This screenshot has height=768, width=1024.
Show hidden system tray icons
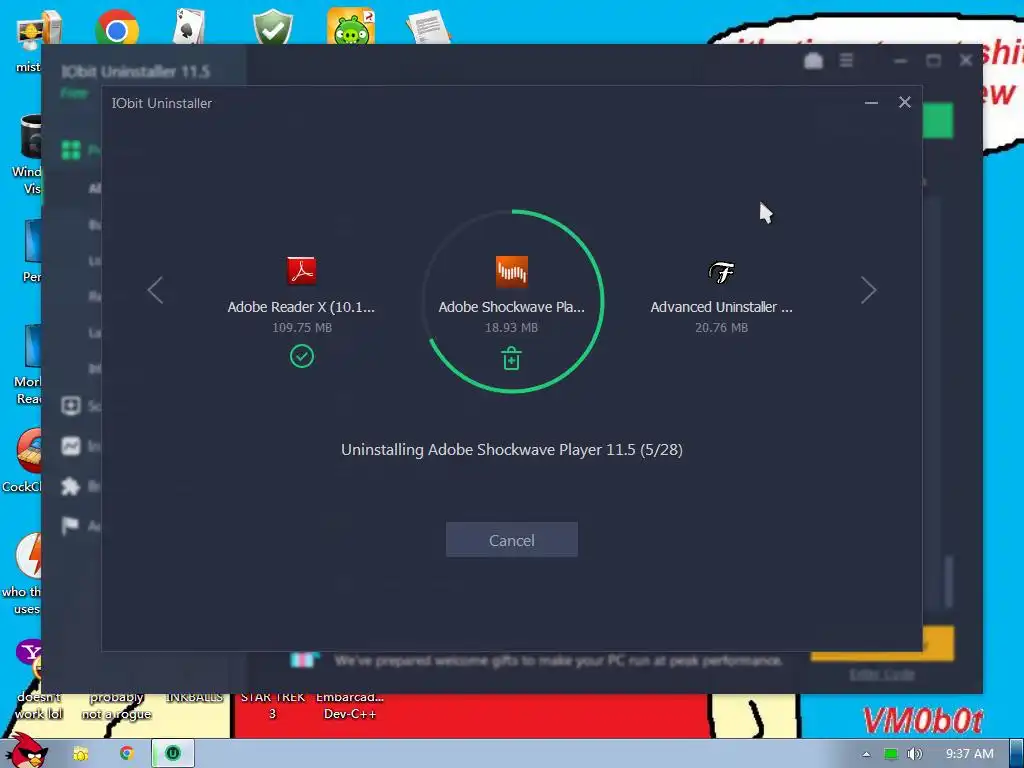(x=867, y=754)
